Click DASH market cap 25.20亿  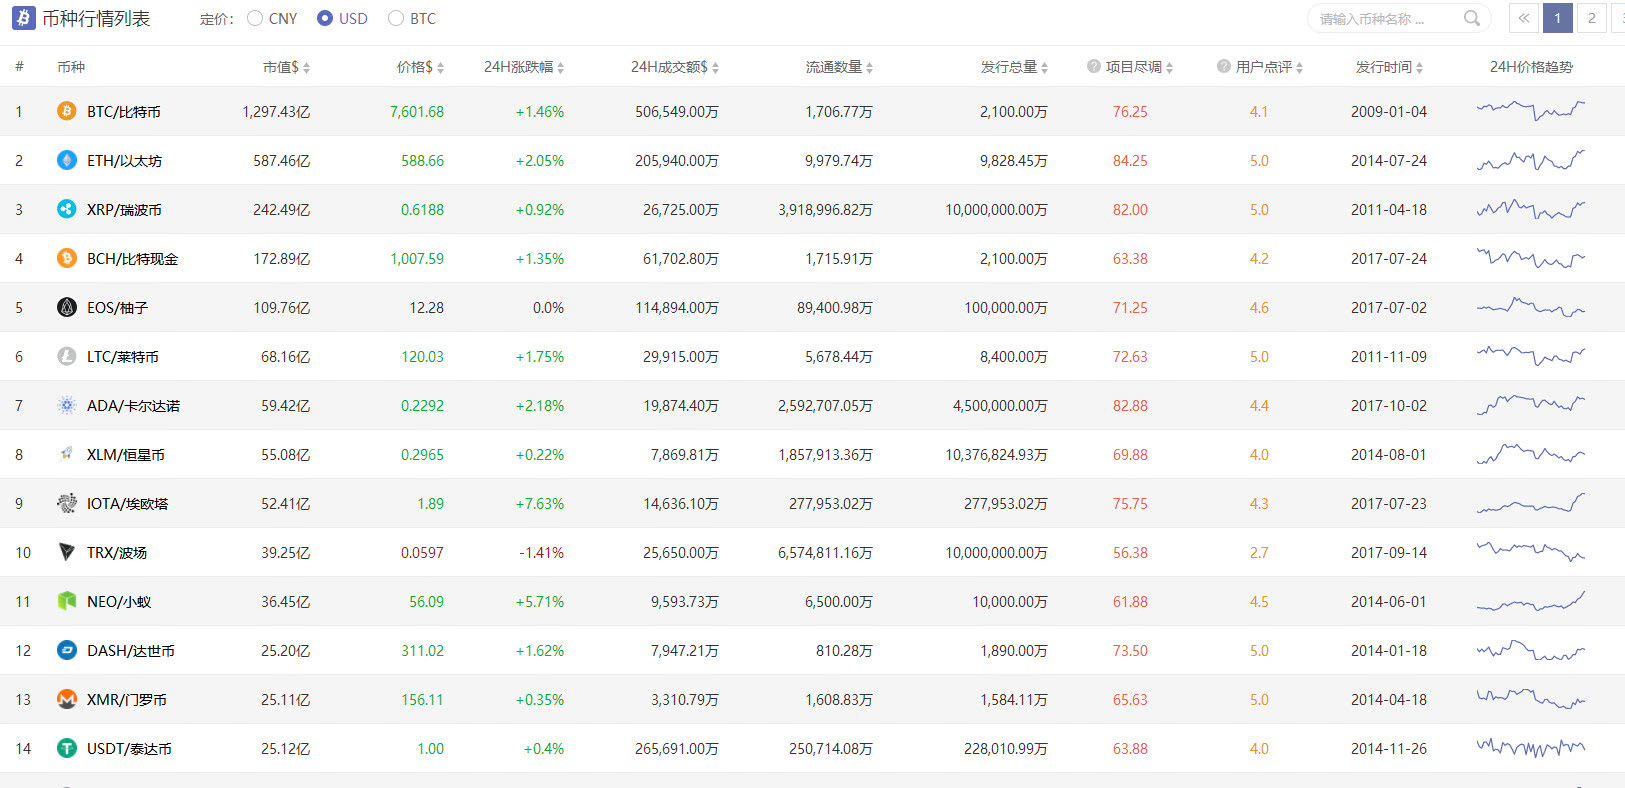[x=285, y=651]
